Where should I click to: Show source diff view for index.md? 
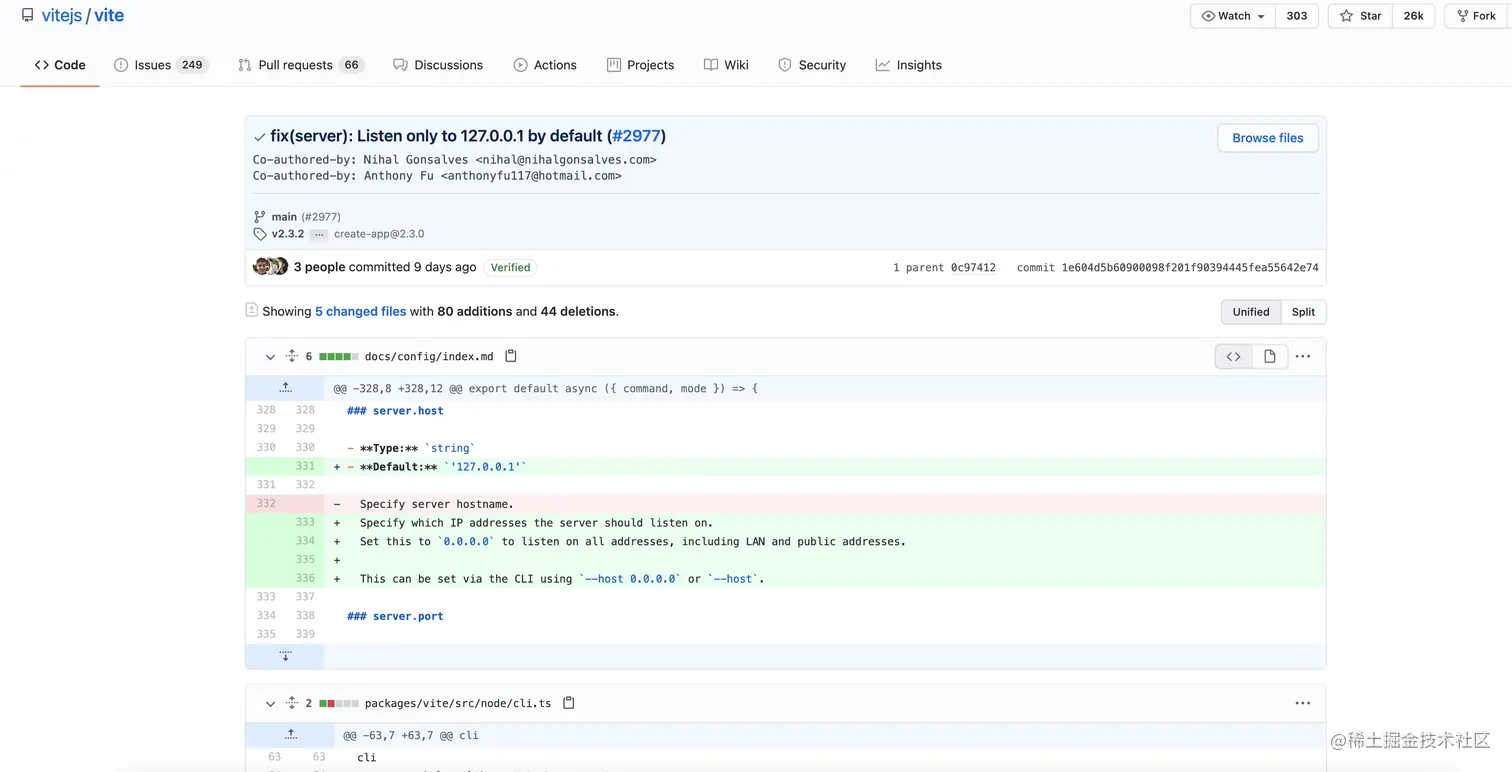click(x=1233, y=356)
